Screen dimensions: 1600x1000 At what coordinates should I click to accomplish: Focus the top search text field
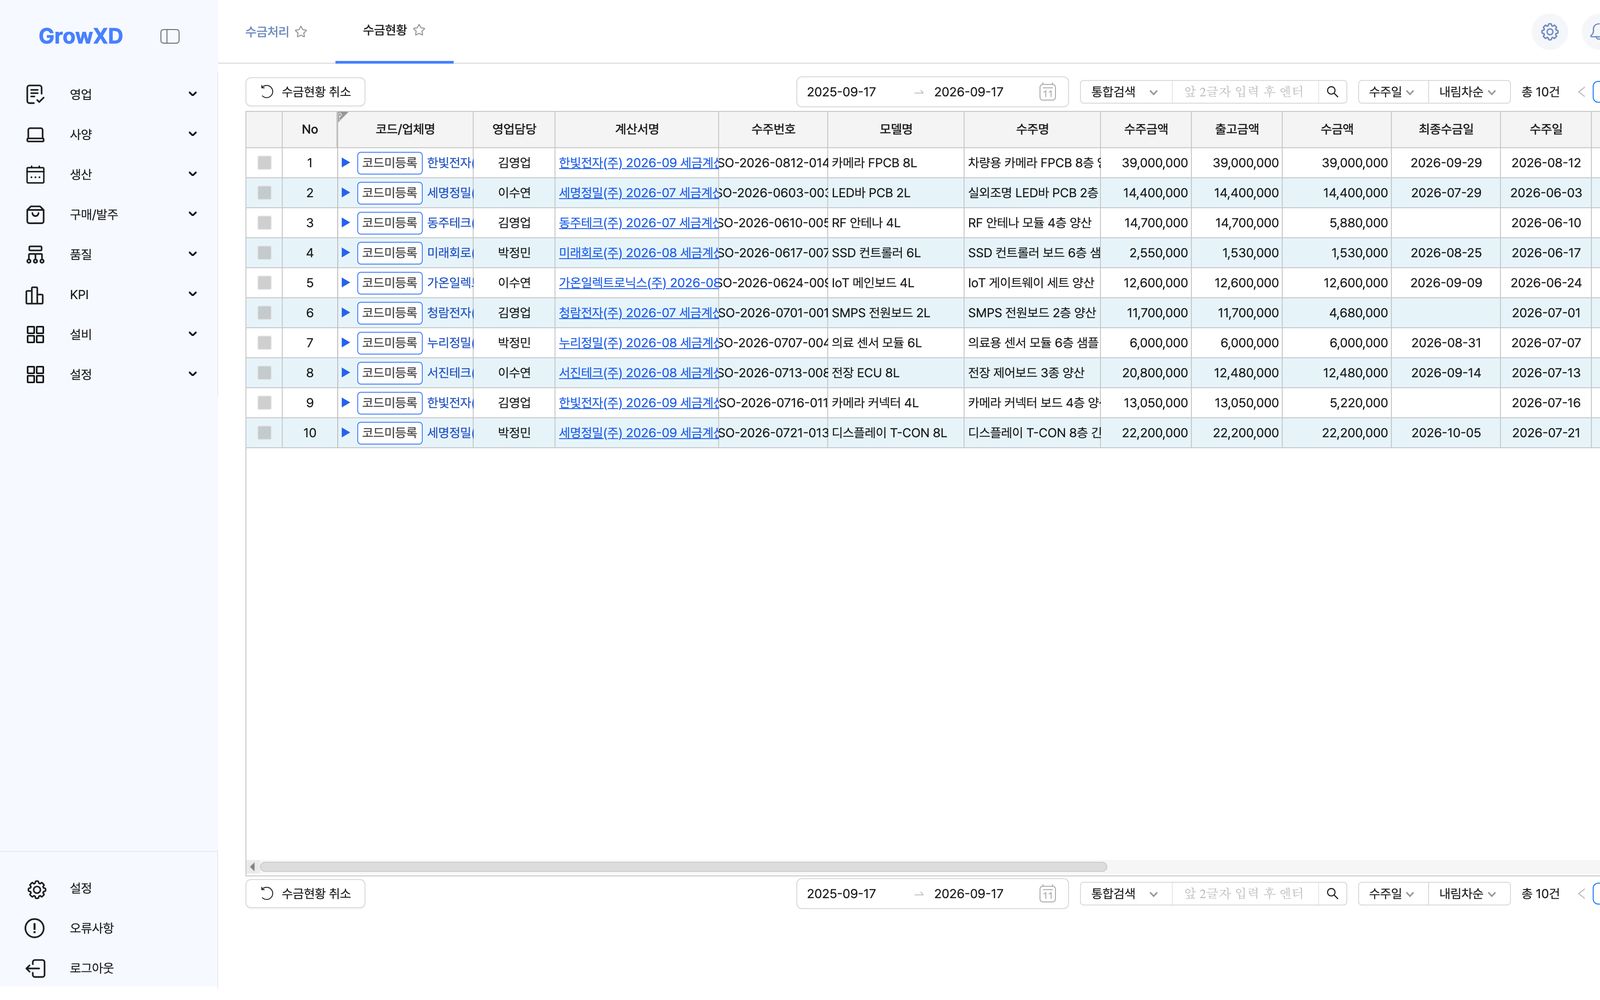[x=1245, y=92]
